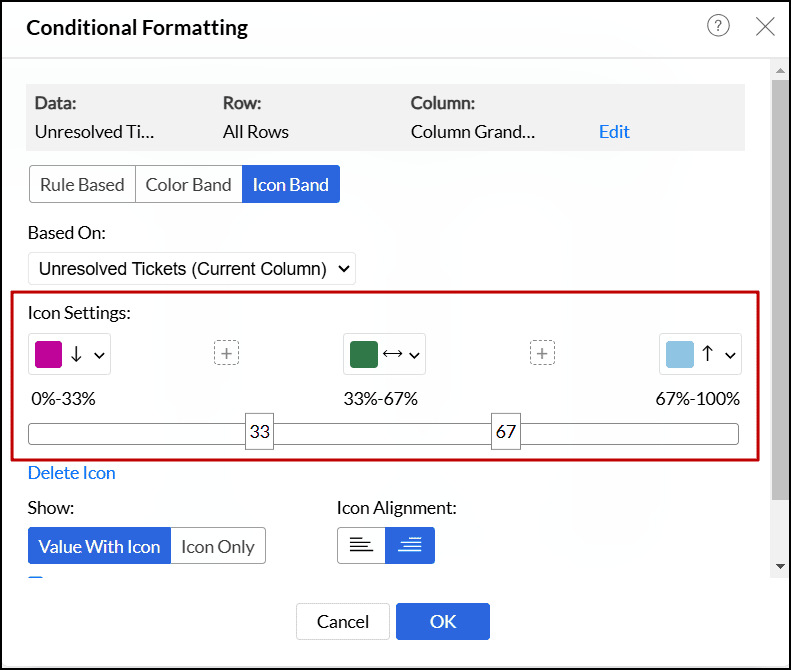The width and height of the screenshot is (791, 670).
Task: Switch to the Rule Based tab
Action: (82, 184)
